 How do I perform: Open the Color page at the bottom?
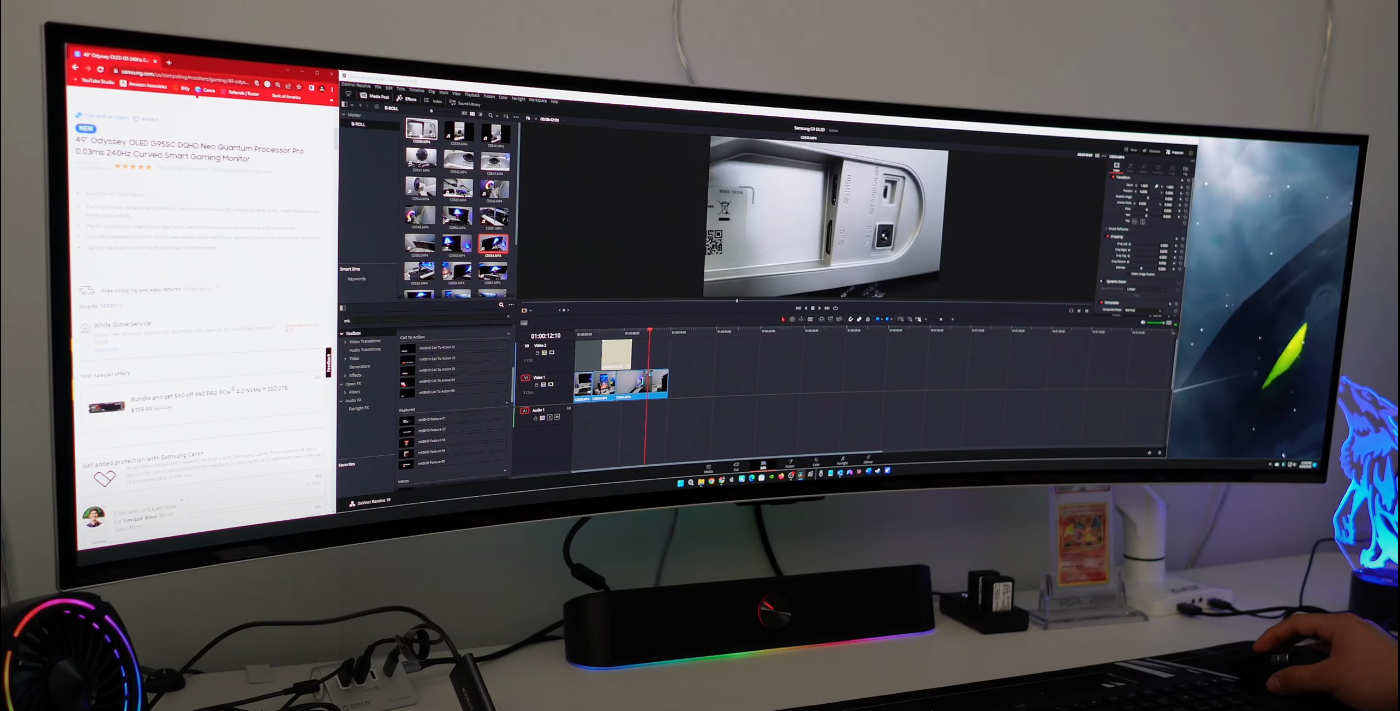816,463
